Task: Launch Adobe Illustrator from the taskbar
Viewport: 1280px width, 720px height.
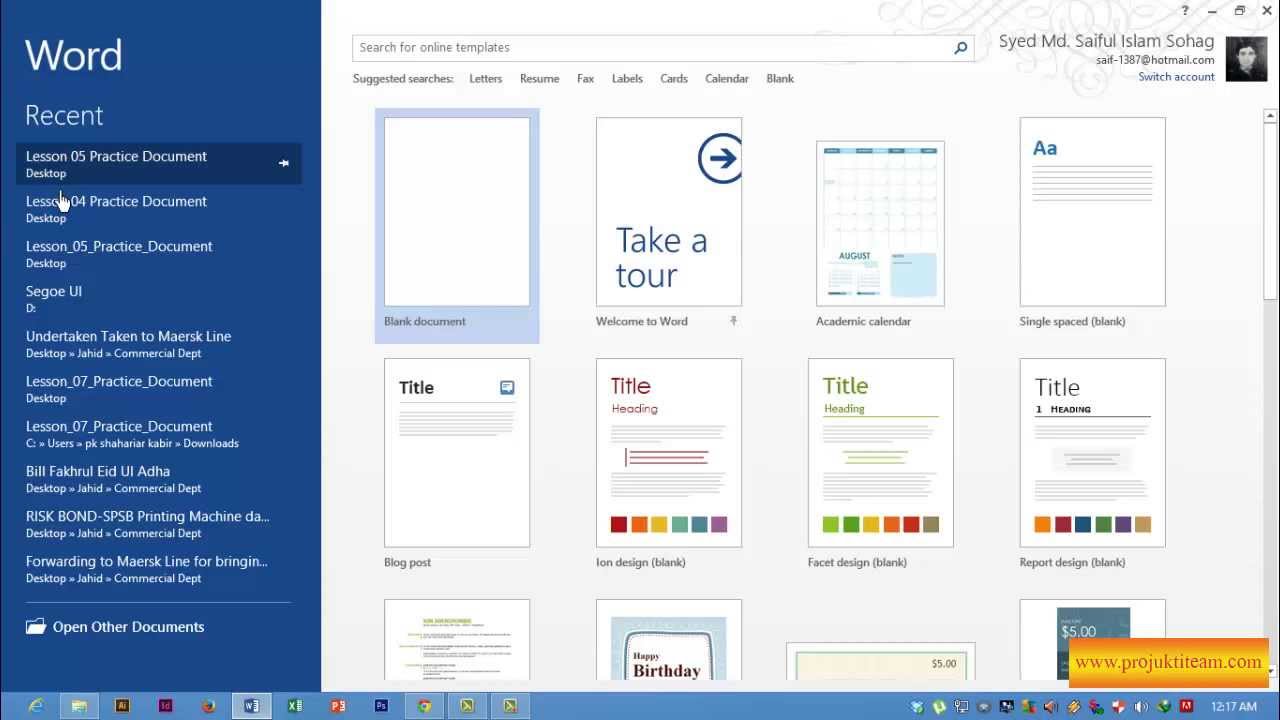Action: pyautogui.click(x=122, y=706)
